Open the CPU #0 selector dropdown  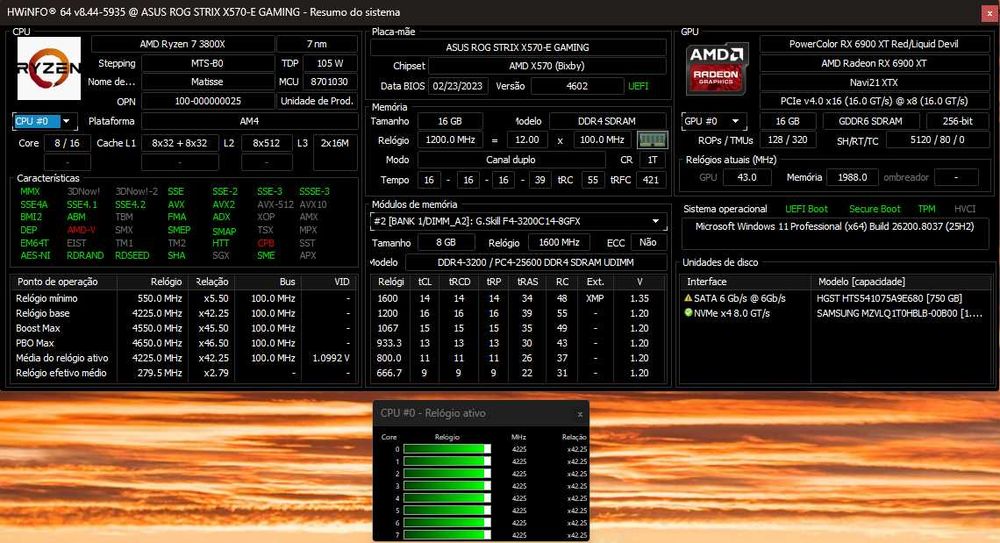click(45, 121)
